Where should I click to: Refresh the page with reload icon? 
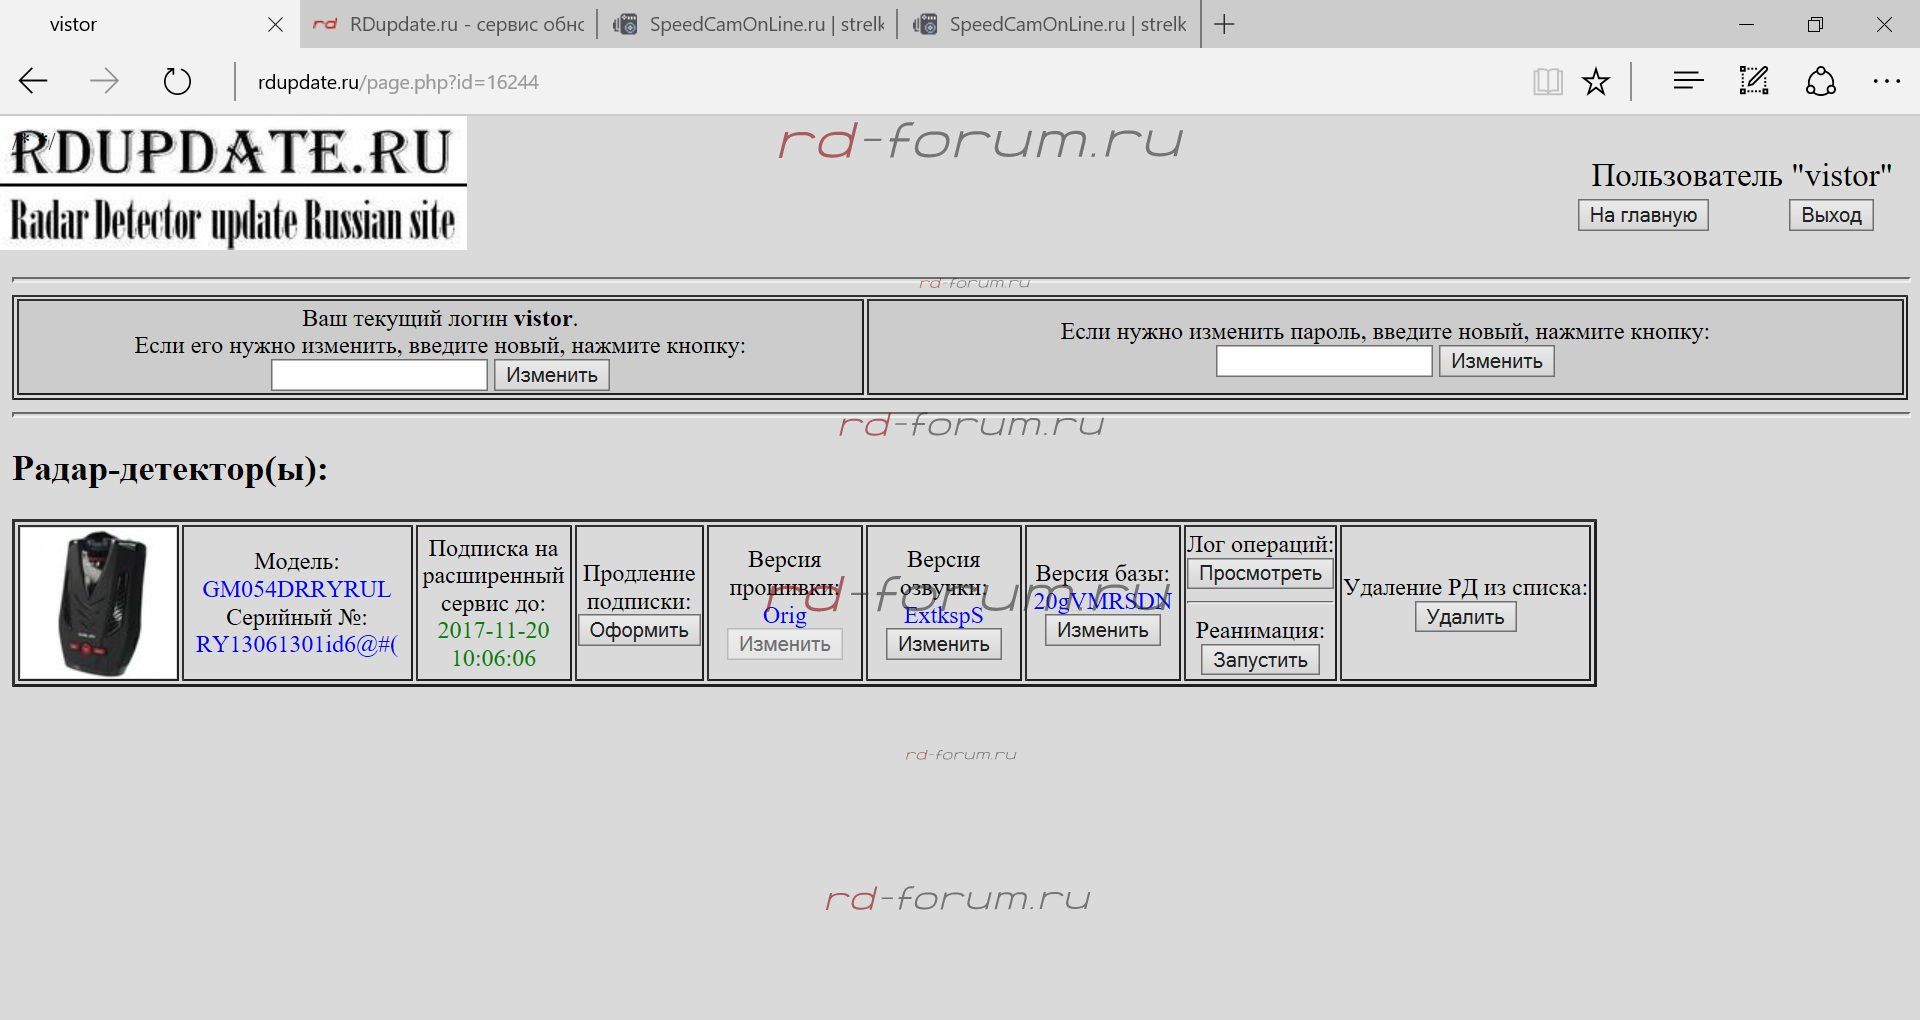[177, 82]
